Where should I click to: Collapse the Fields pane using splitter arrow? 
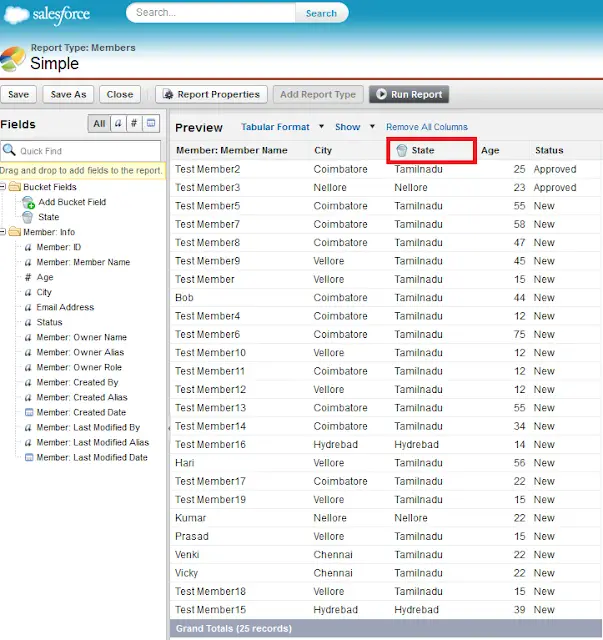[x=169, y=428]
